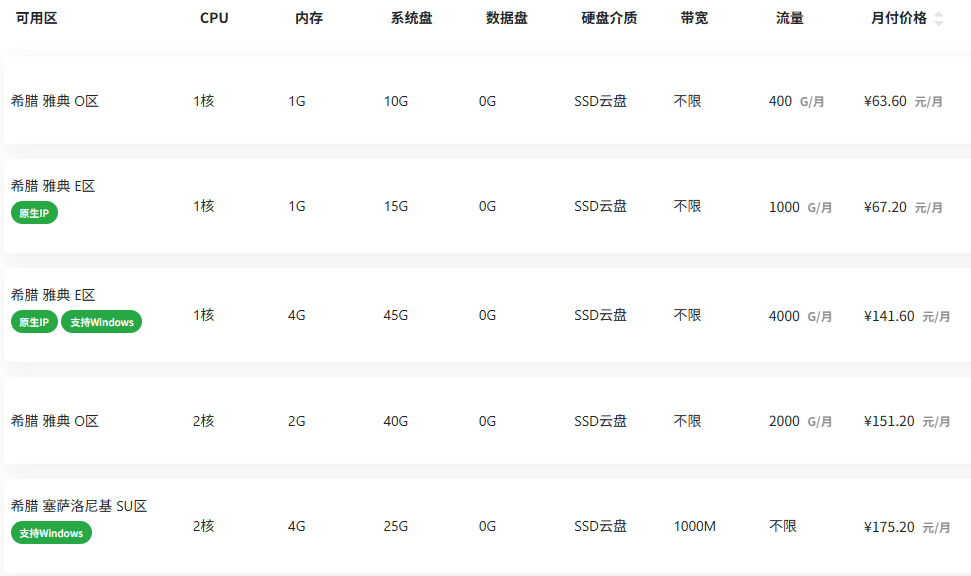Click the 原生IP badge on the 15G row
971x576 pixels.
pyautogui.click(x=34, y=213)
